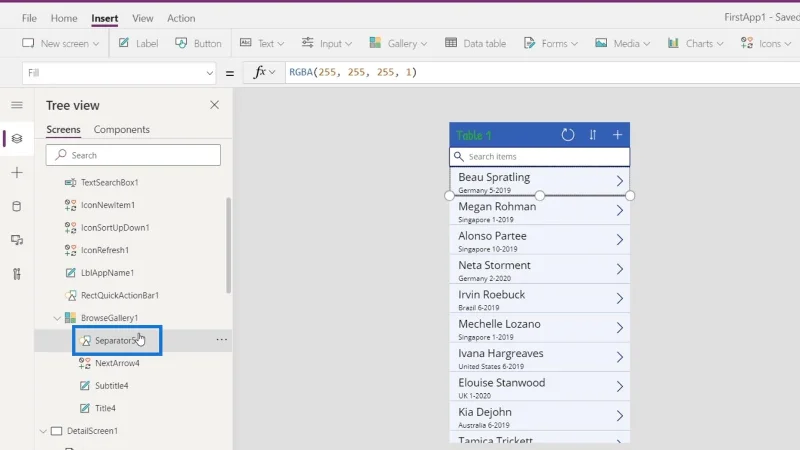Collapse the DetailScreen1 node
Image resolution: width=800 pixels, height=450 pixels.
[x=43, y=431]
